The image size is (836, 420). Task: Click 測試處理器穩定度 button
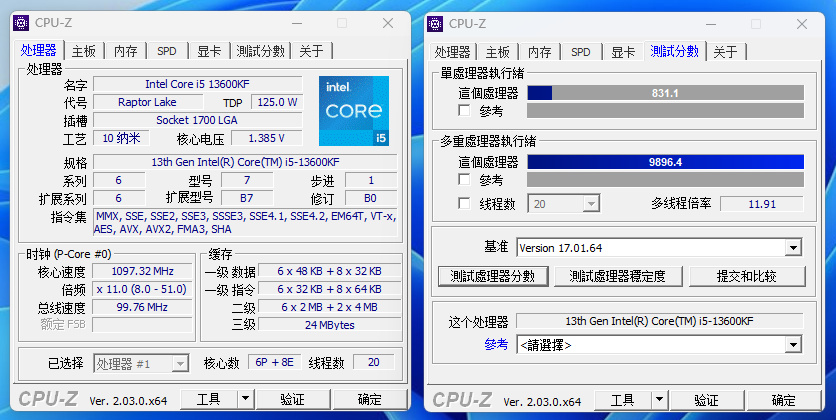617,276
